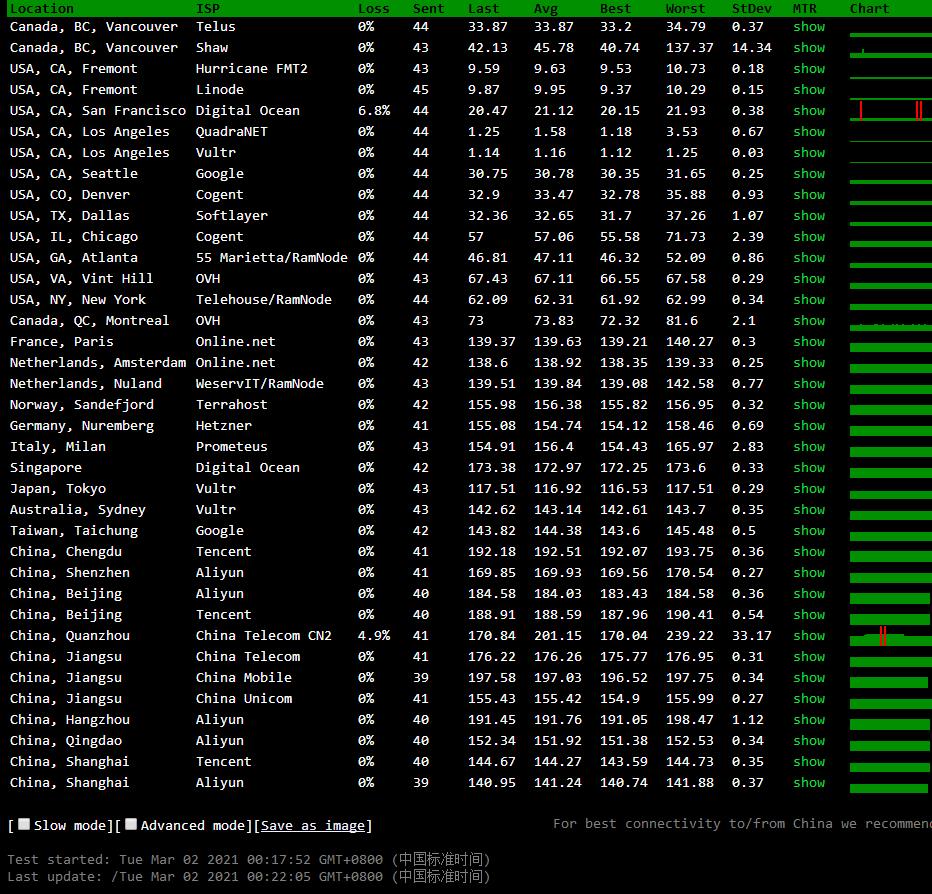Show MTR for Chengdu Tencent
This screenshot has height=894, width=932.
point(808,552)
